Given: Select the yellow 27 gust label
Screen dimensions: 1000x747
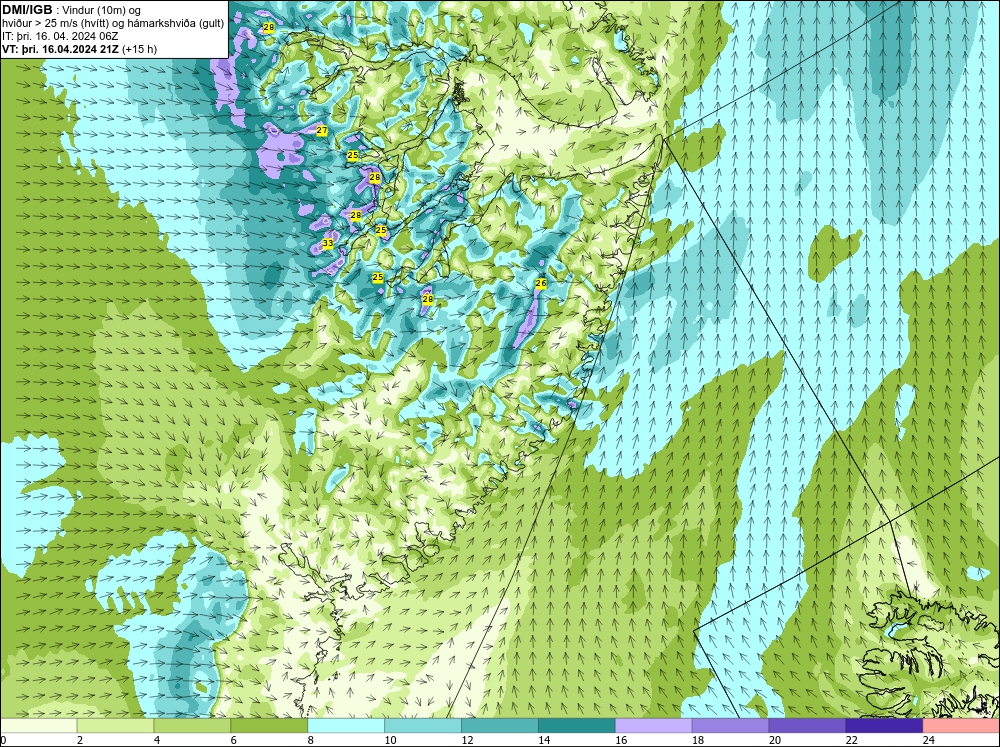Looking at the screenshot, I should pos(322,130).
